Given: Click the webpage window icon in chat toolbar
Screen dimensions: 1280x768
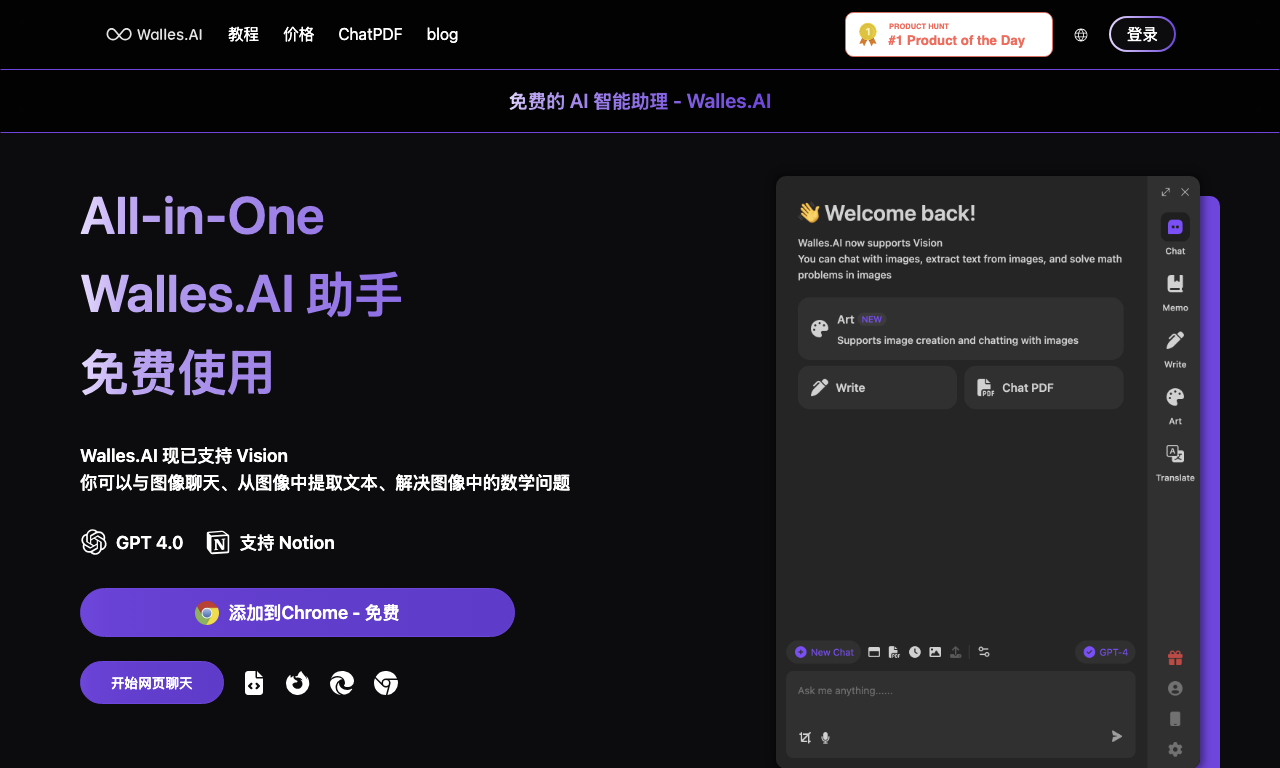Looking at the screenshot, I should pos(874,652).
